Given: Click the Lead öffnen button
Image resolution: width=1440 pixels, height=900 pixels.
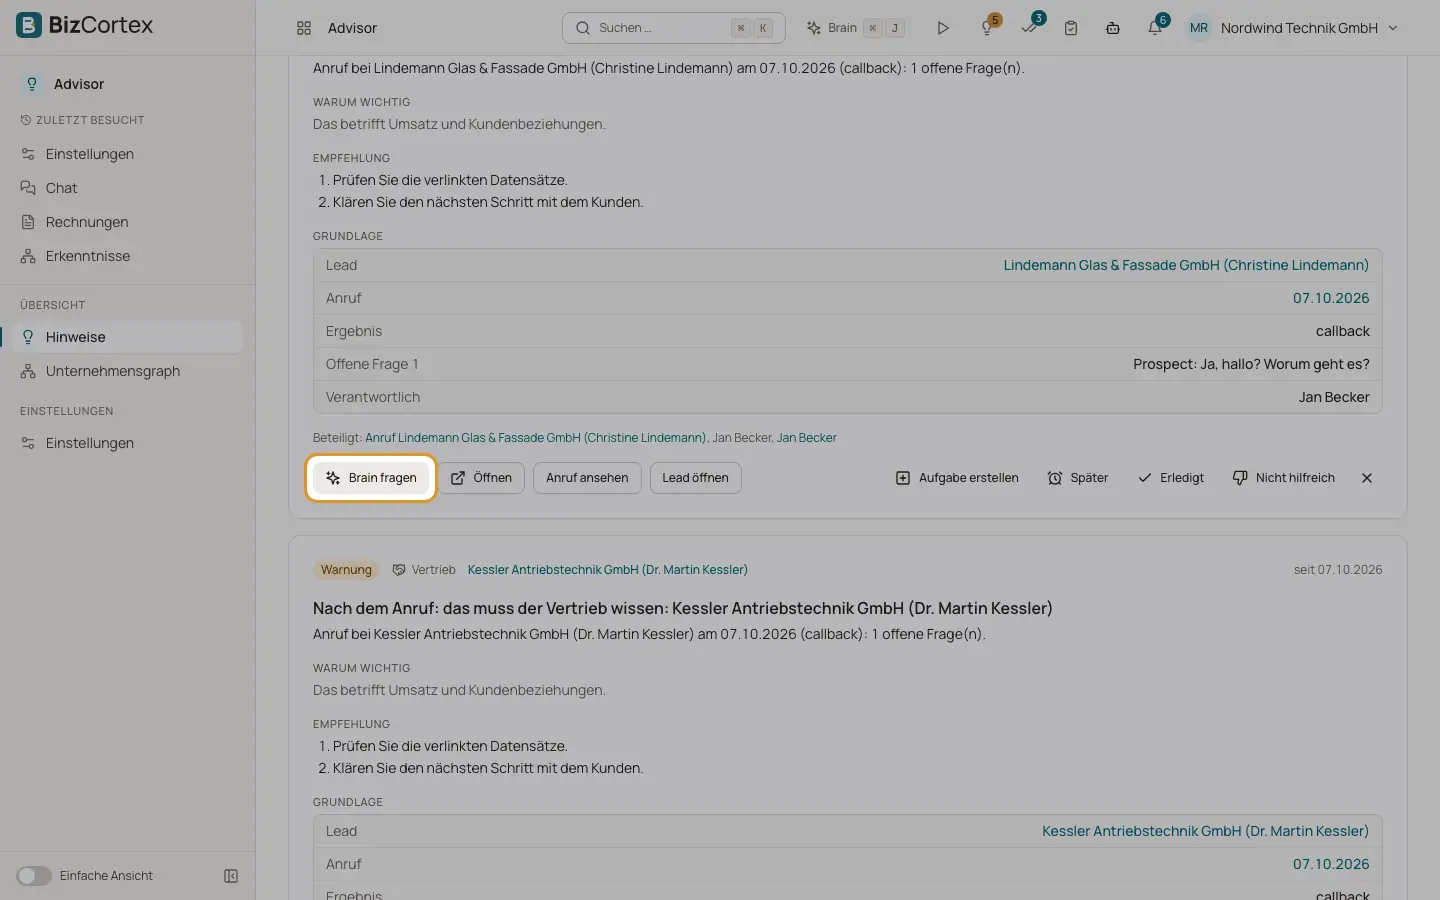Looking at the screenshot, I should (695, 478).
